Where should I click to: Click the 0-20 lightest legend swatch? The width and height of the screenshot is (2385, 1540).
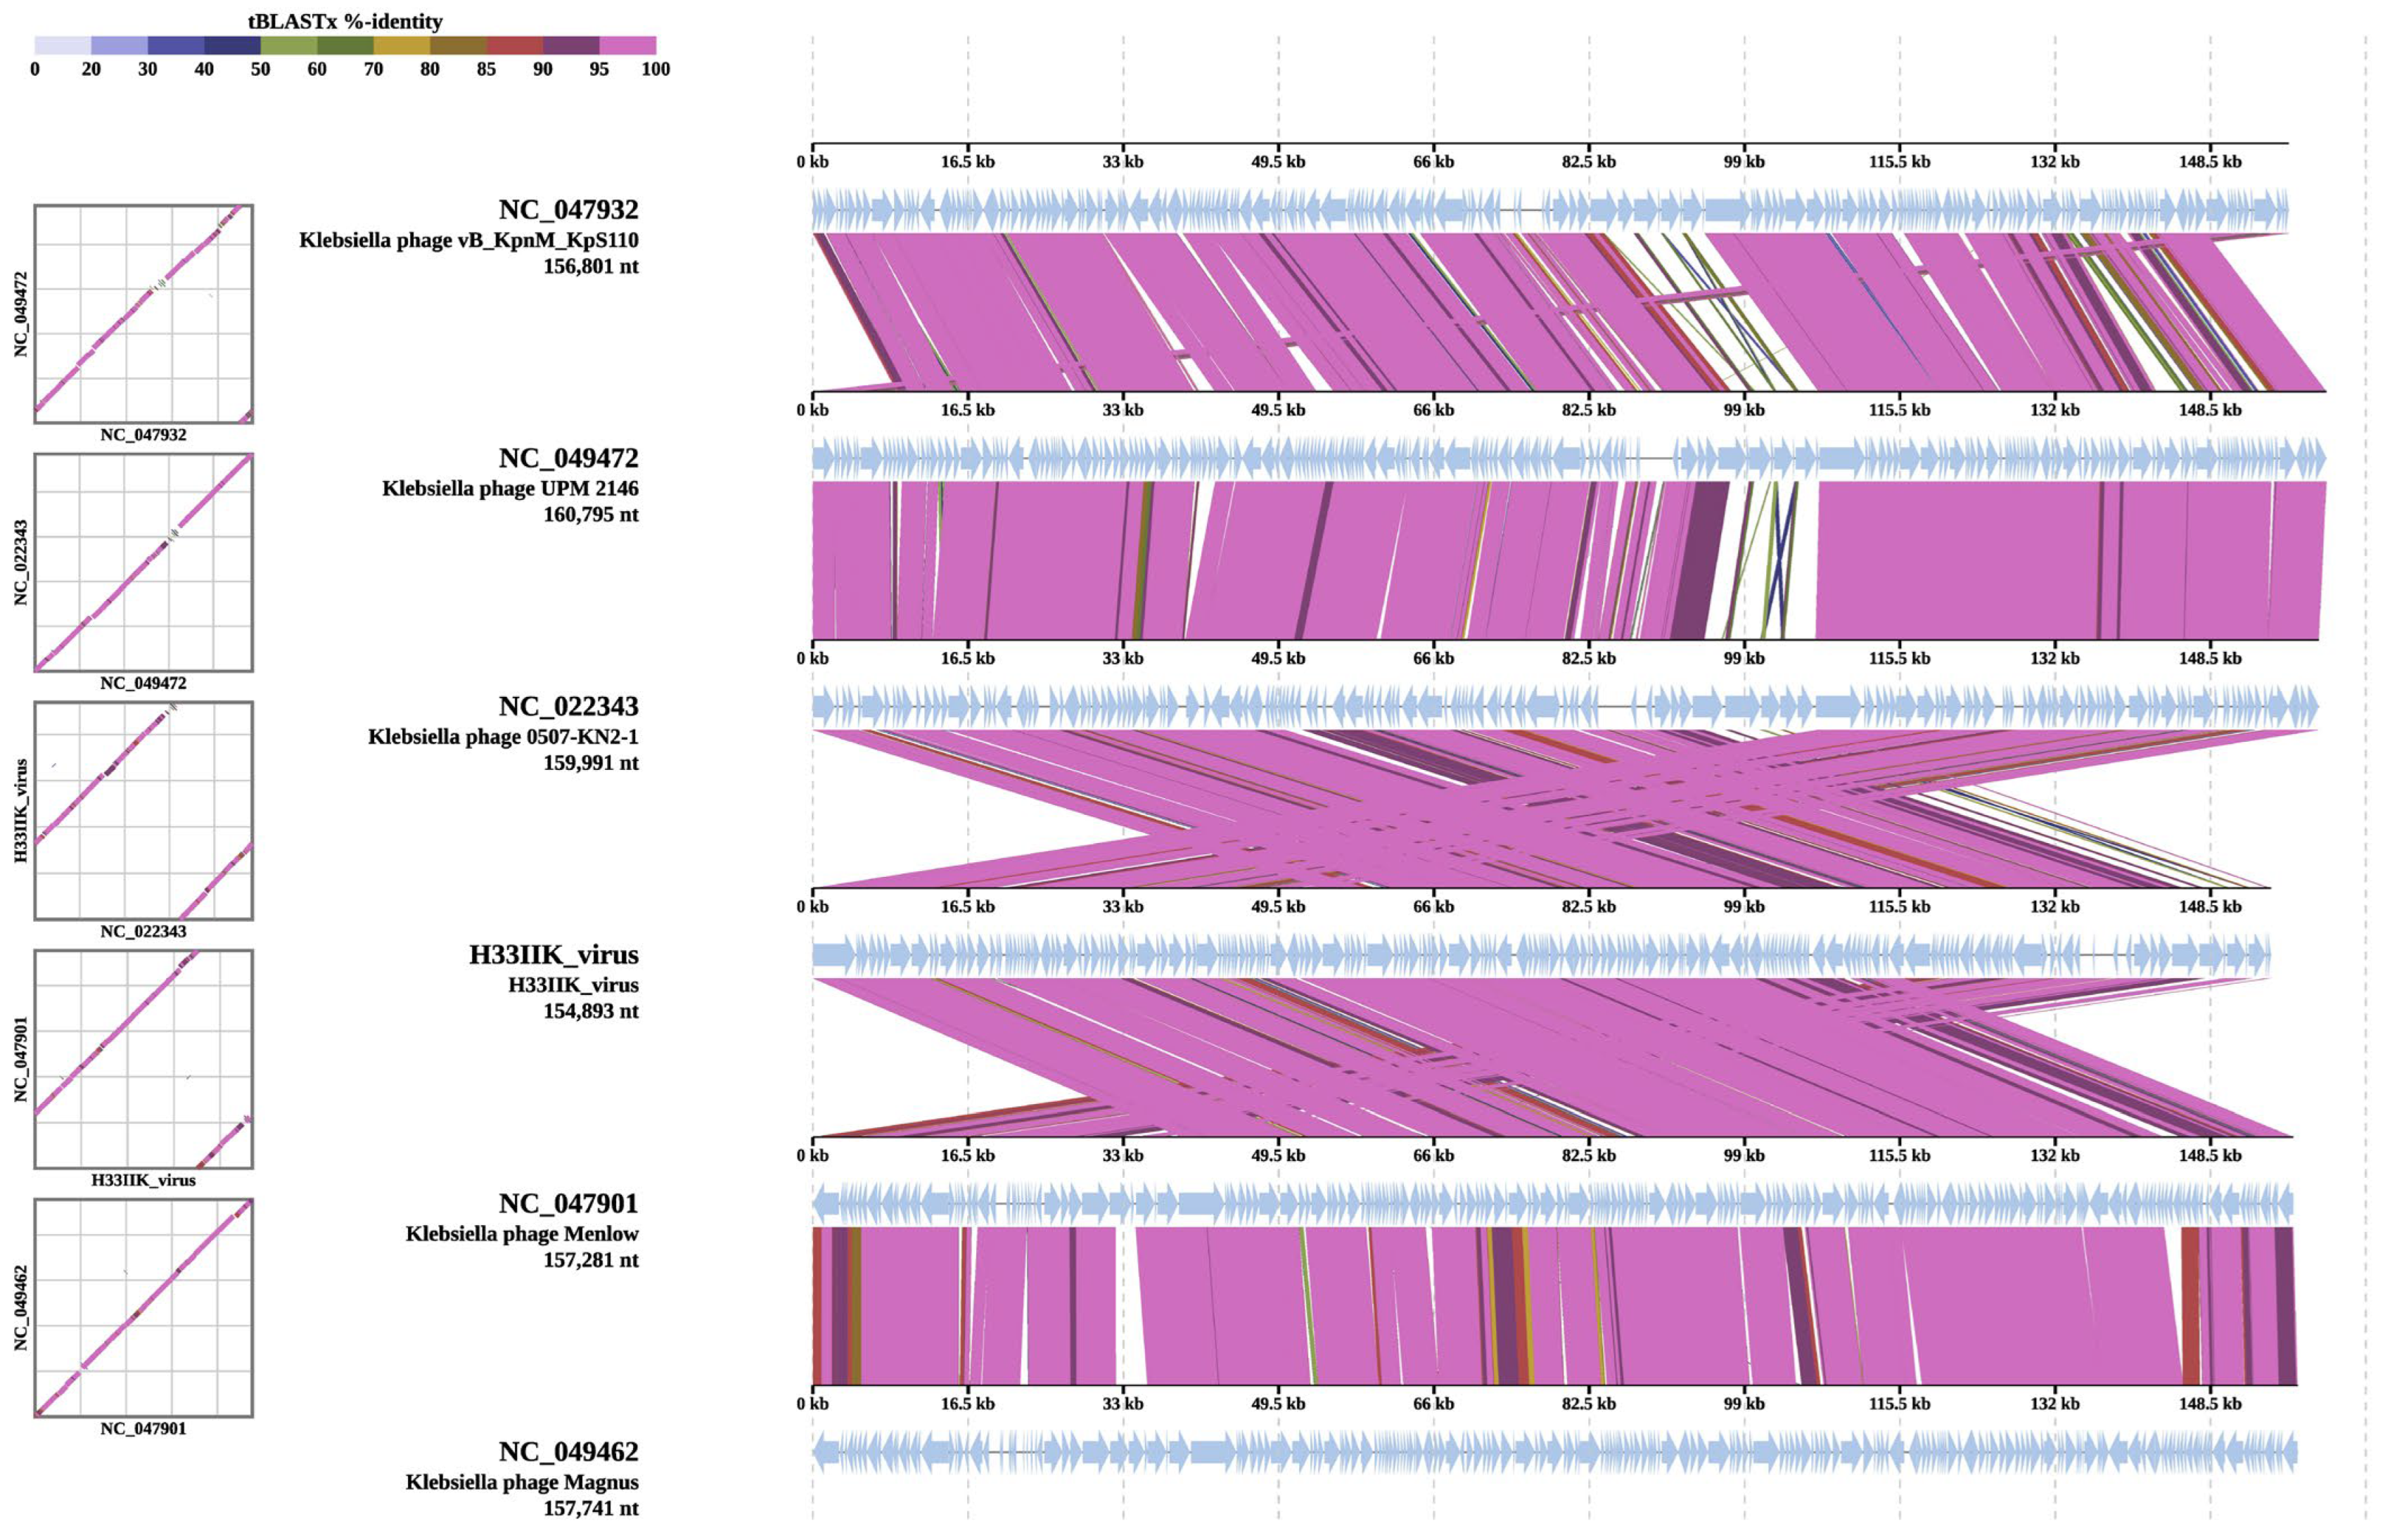[x=62, y=45]
